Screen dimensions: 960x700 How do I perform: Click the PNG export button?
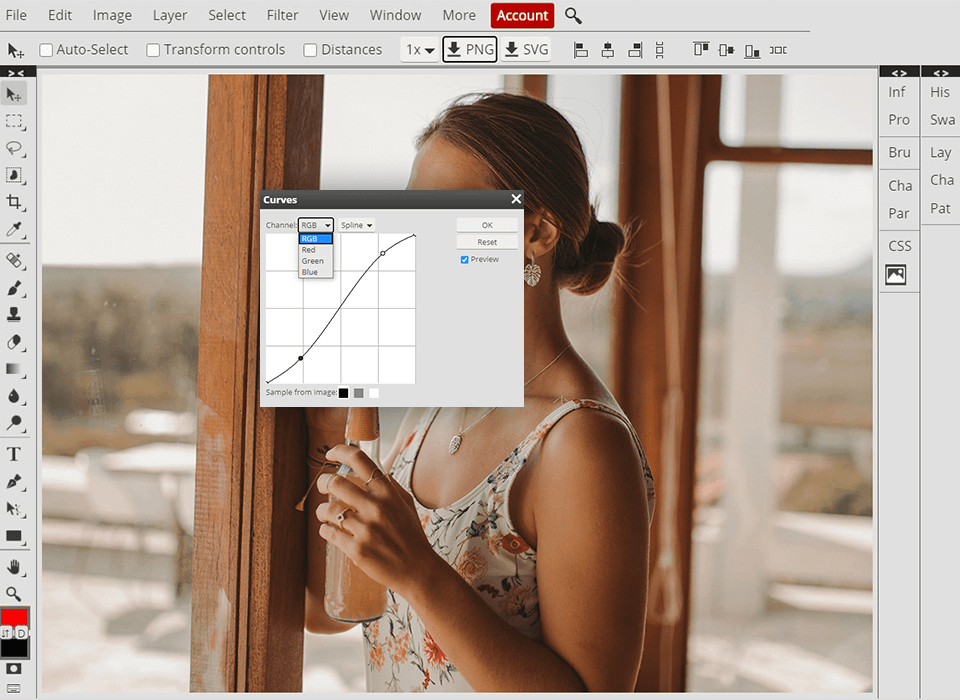pyautogui.click(x=470, y=48)
